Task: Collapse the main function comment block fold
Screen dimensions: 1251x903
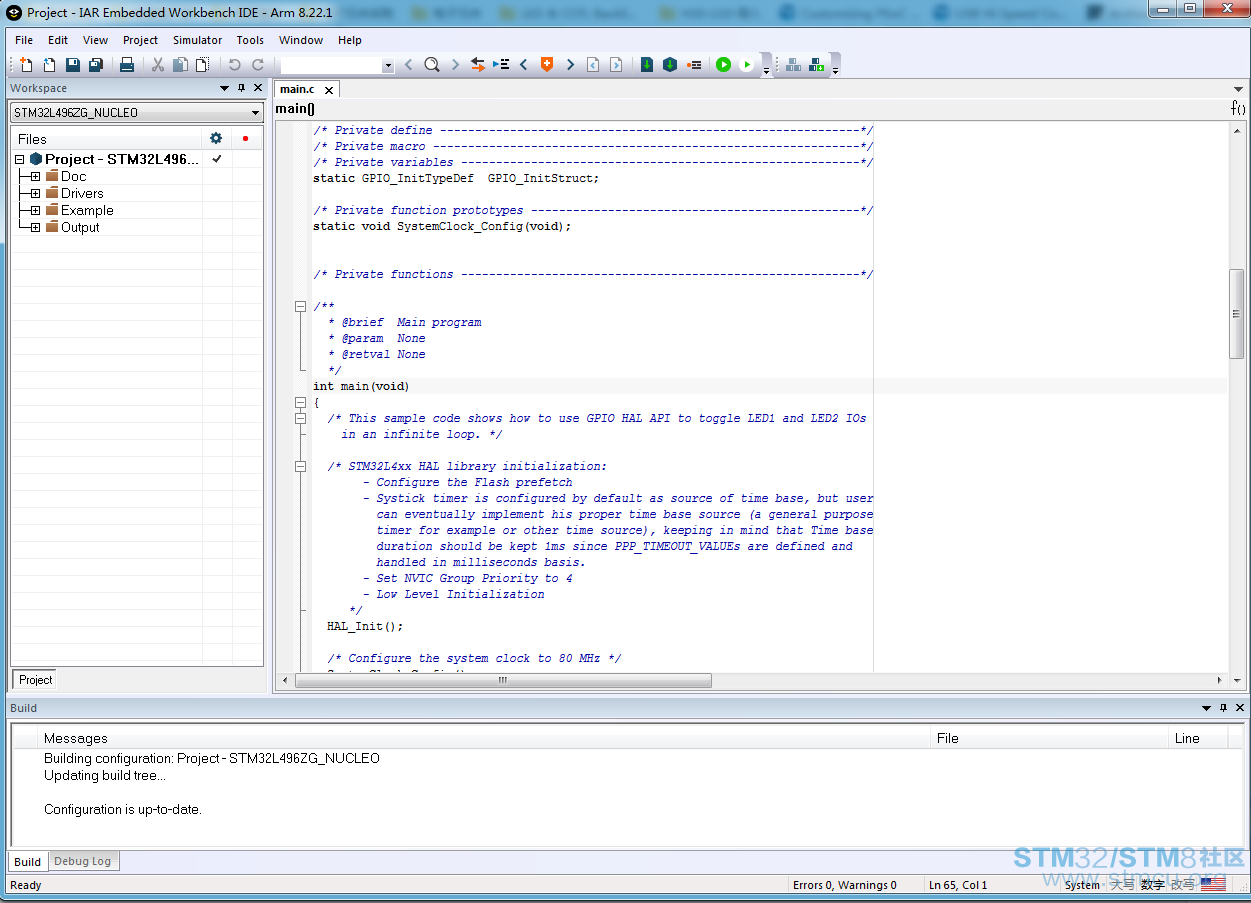Action: (300, 307)
